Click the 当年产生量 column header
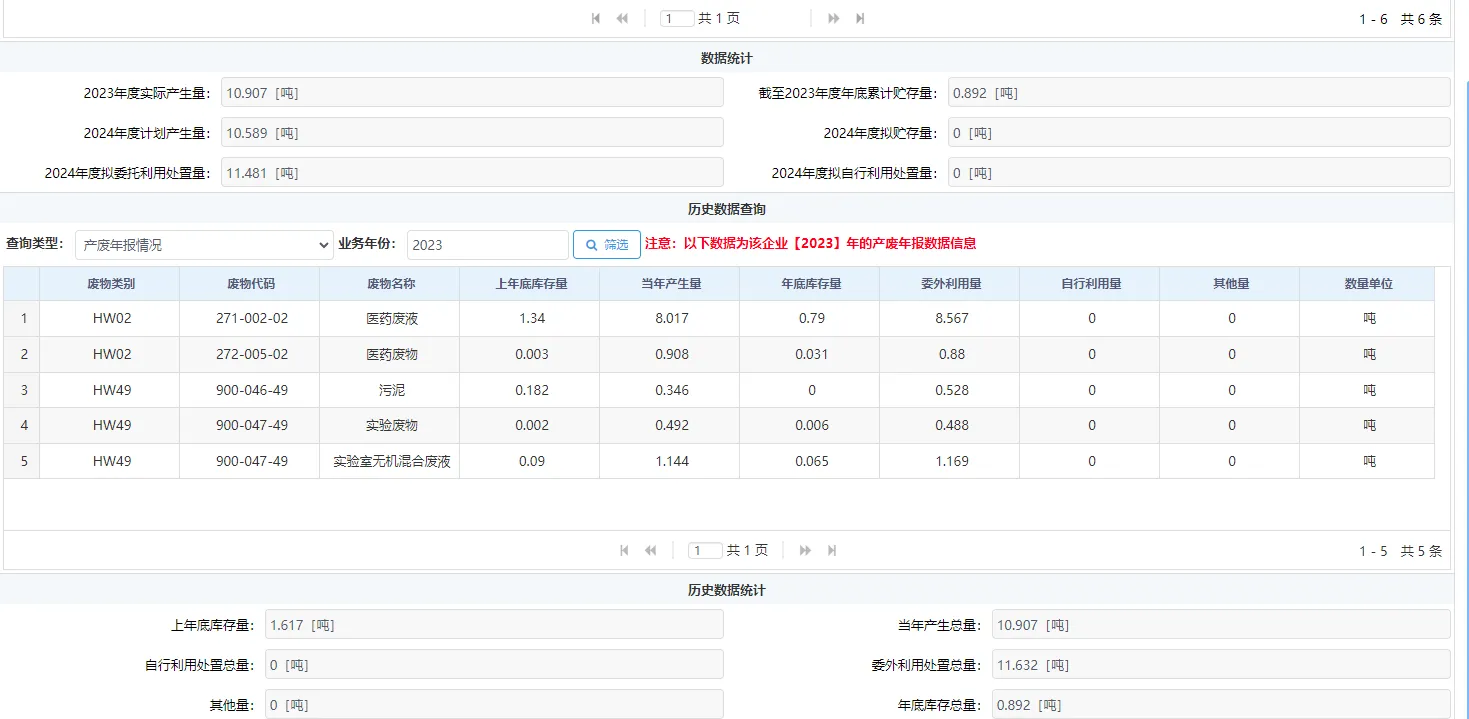This screenshot has height=719, width=1469. (670, 283)
